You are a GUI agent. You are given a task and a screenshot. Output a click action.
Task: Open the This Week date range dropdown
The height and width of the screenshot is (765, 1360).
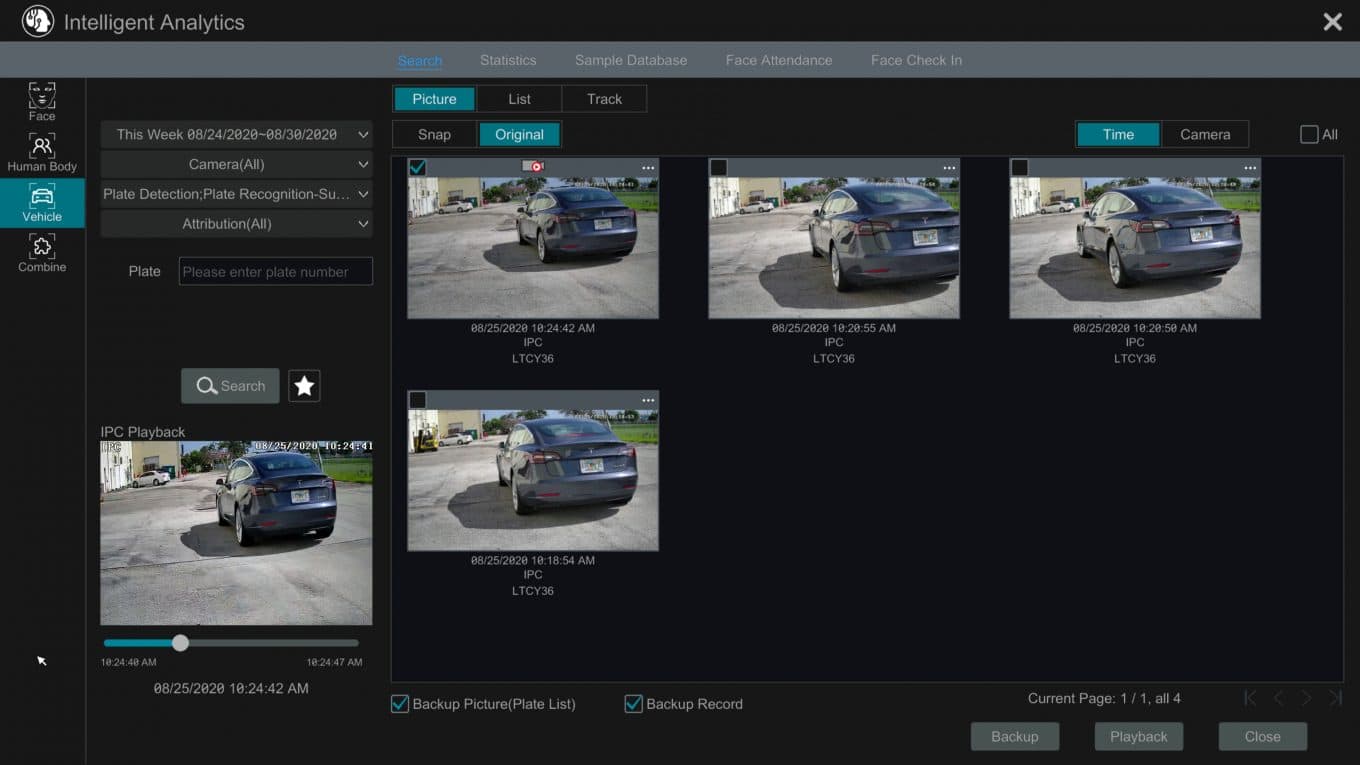236,133
